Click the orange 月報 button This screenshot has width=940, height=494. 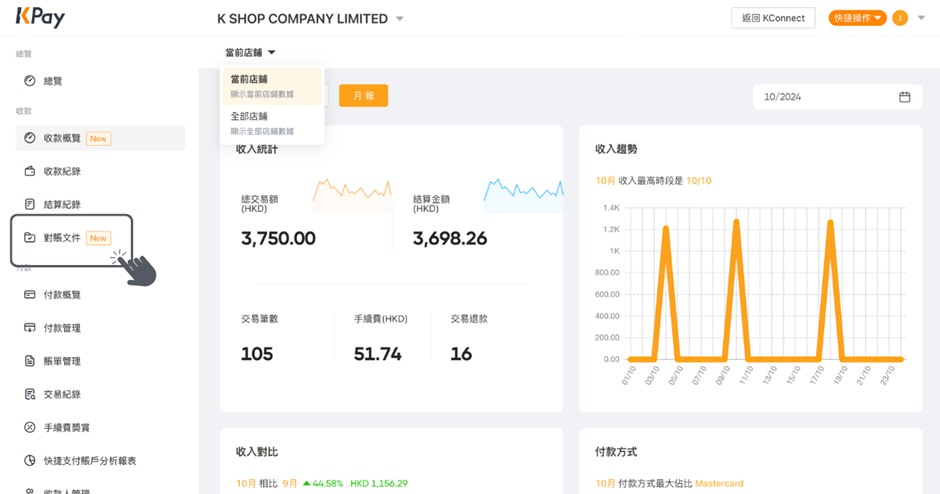[363, 96]
